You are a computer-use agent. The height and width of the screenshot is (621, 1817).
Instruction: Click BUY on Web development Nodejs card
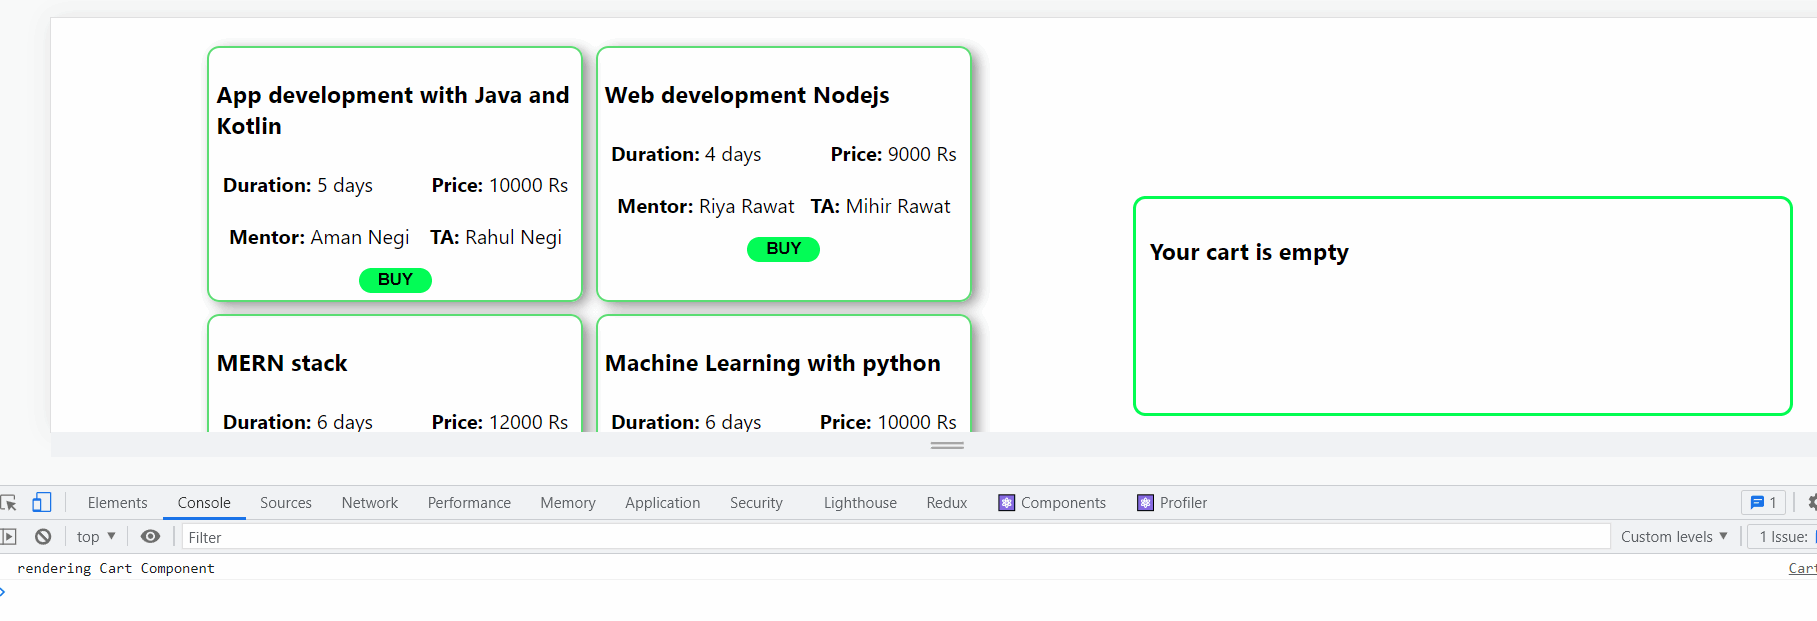[783, 249]
